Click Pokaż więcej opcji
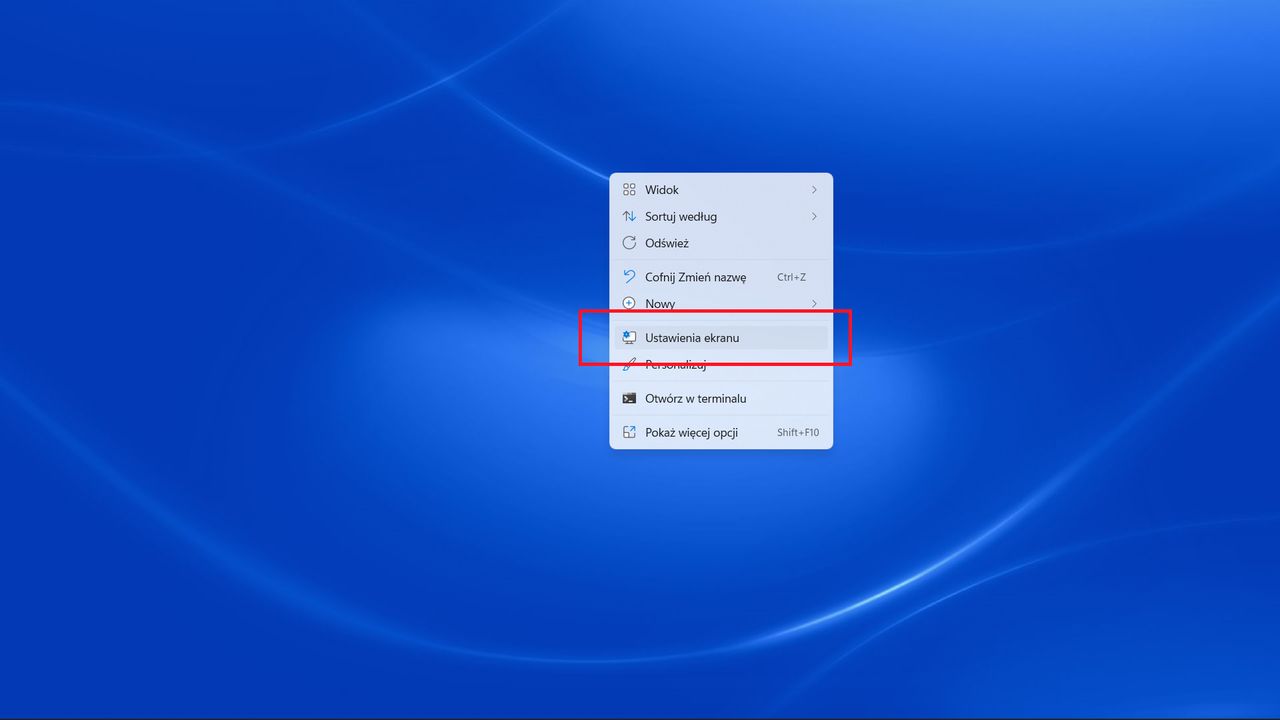This screenshot has height=720, width=1280. 692,432
